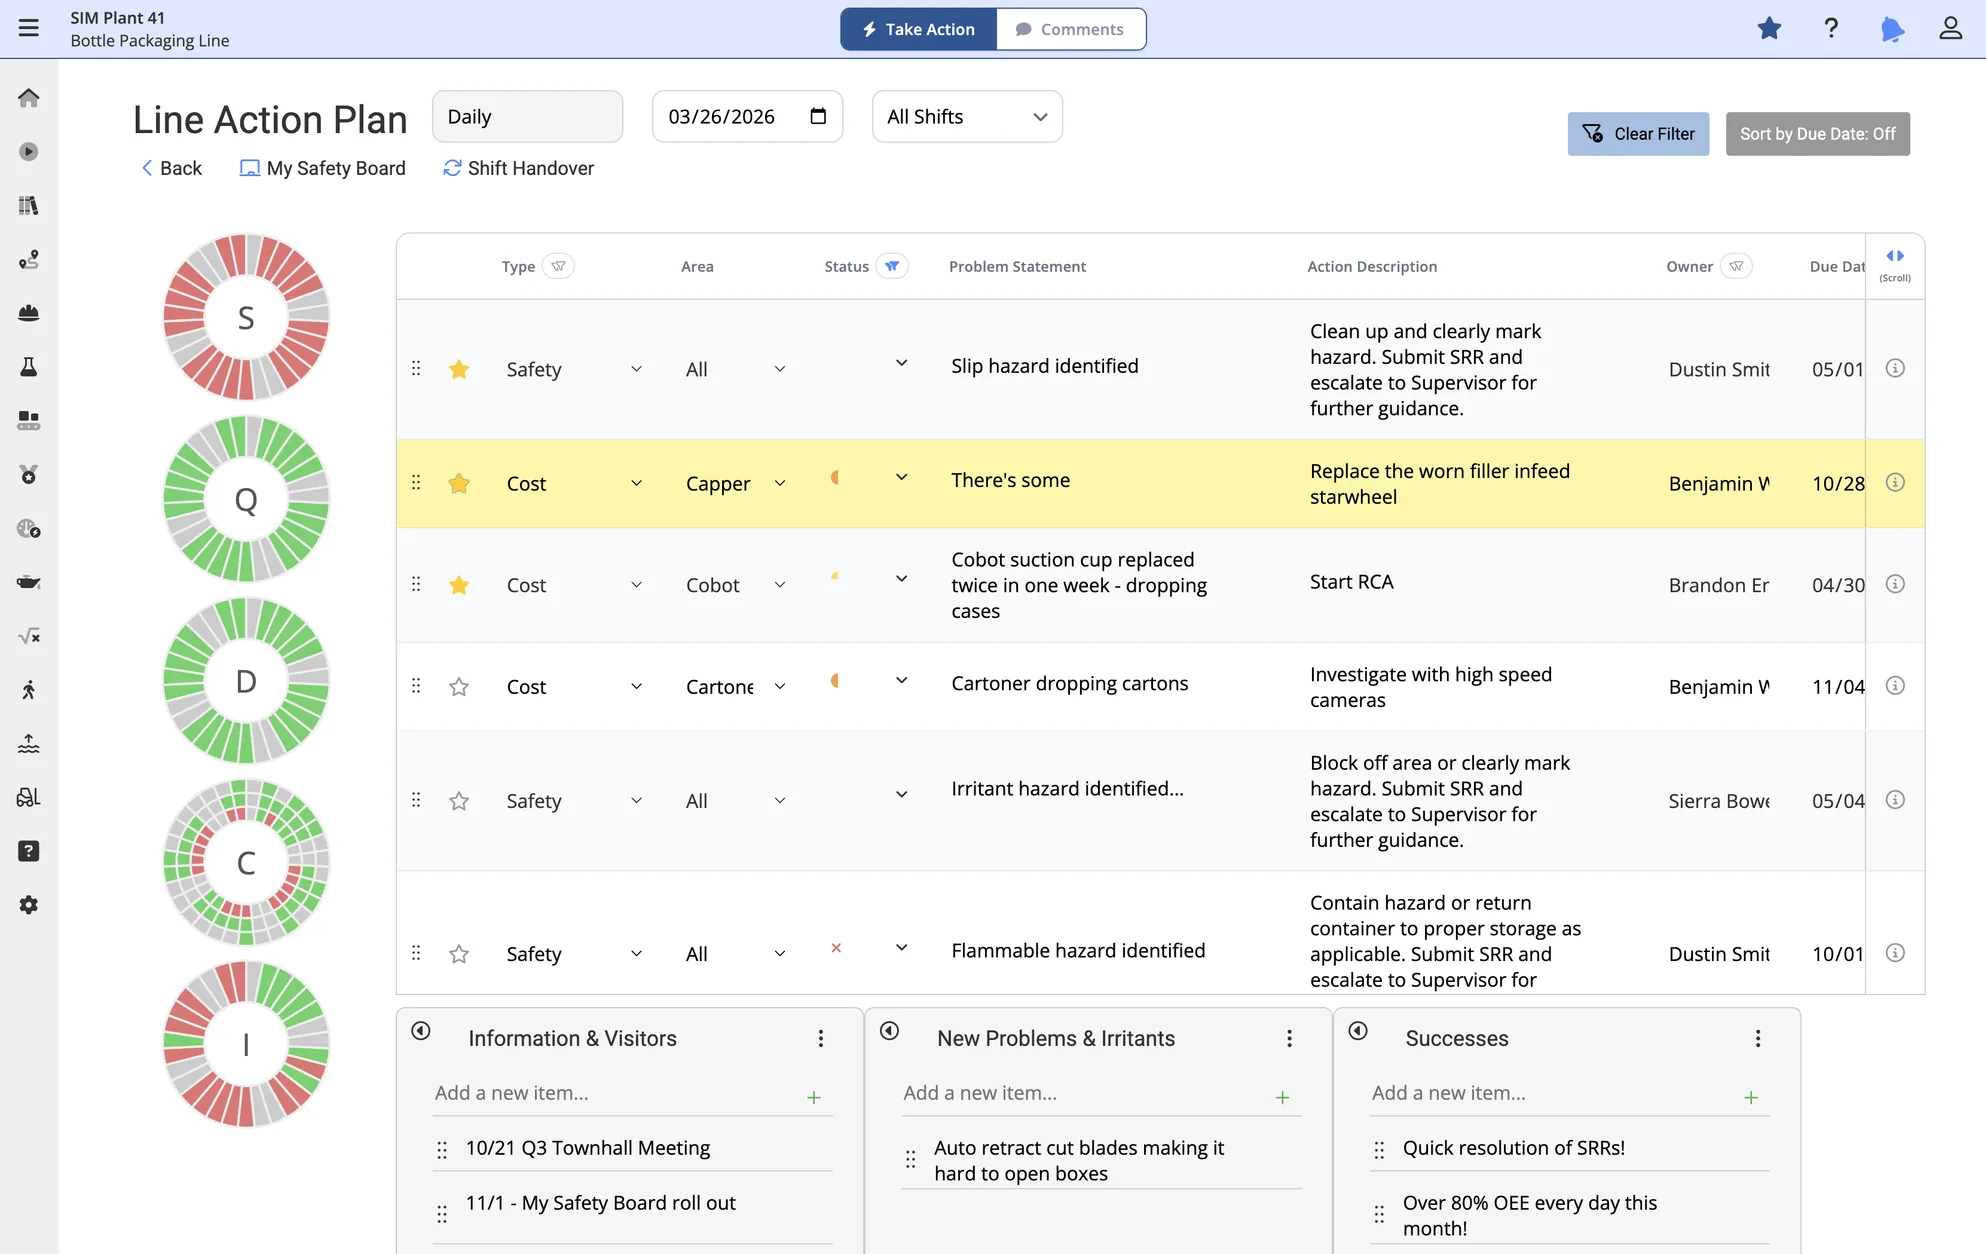Open Status dropdown for Cobot row
This screenshot has width=1986, height=1254.
(x=901, y=579)
